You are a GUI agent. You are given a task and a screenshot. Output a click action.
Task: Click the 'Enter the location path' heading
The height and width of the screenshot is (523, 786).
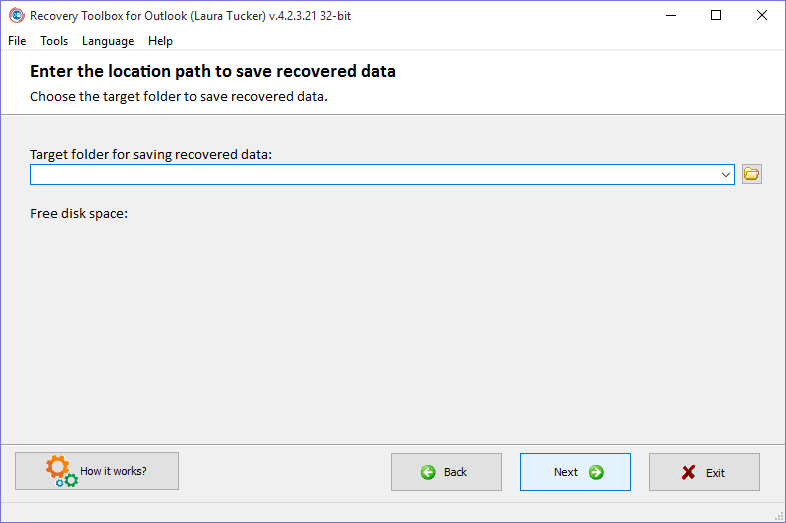[213, 71]
